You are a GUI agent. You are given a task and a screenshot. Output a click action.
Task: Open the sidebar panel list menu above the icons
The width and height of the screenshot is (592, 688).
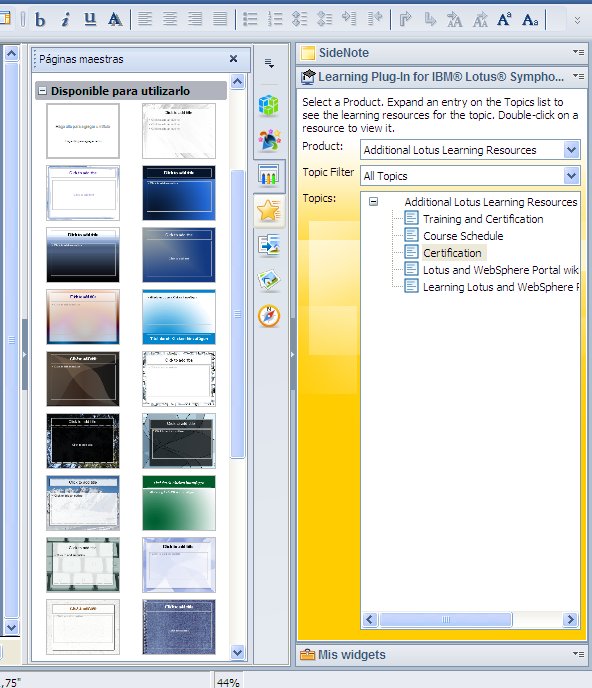[269, 64]
